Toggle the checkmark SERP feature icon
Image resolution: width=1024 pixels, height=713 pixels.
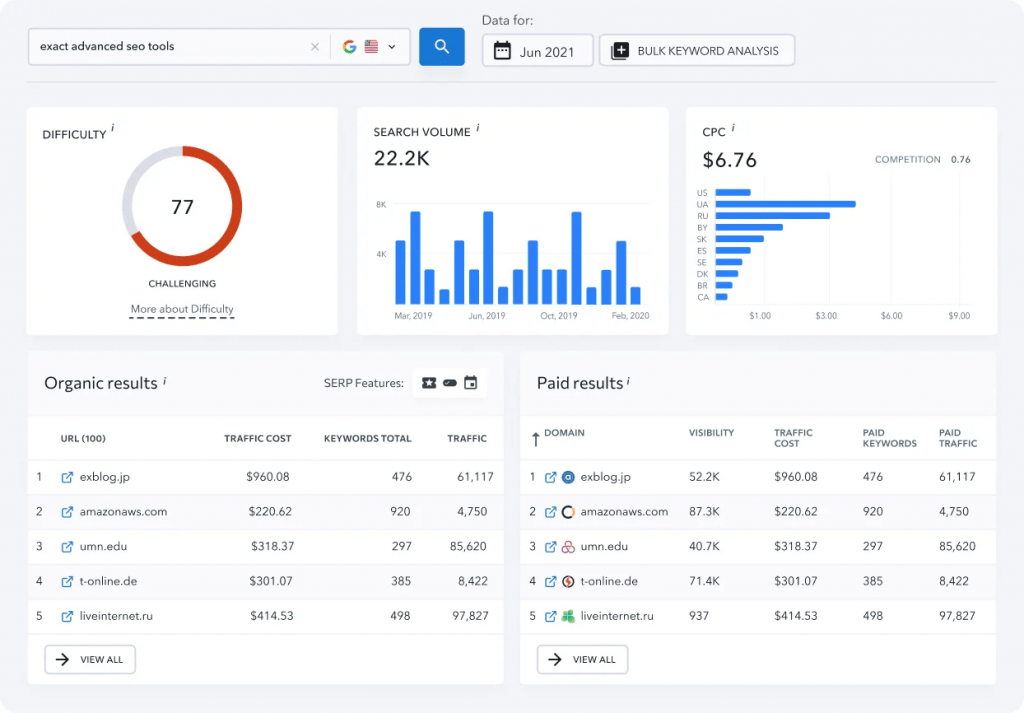click(x=450, y=382)
